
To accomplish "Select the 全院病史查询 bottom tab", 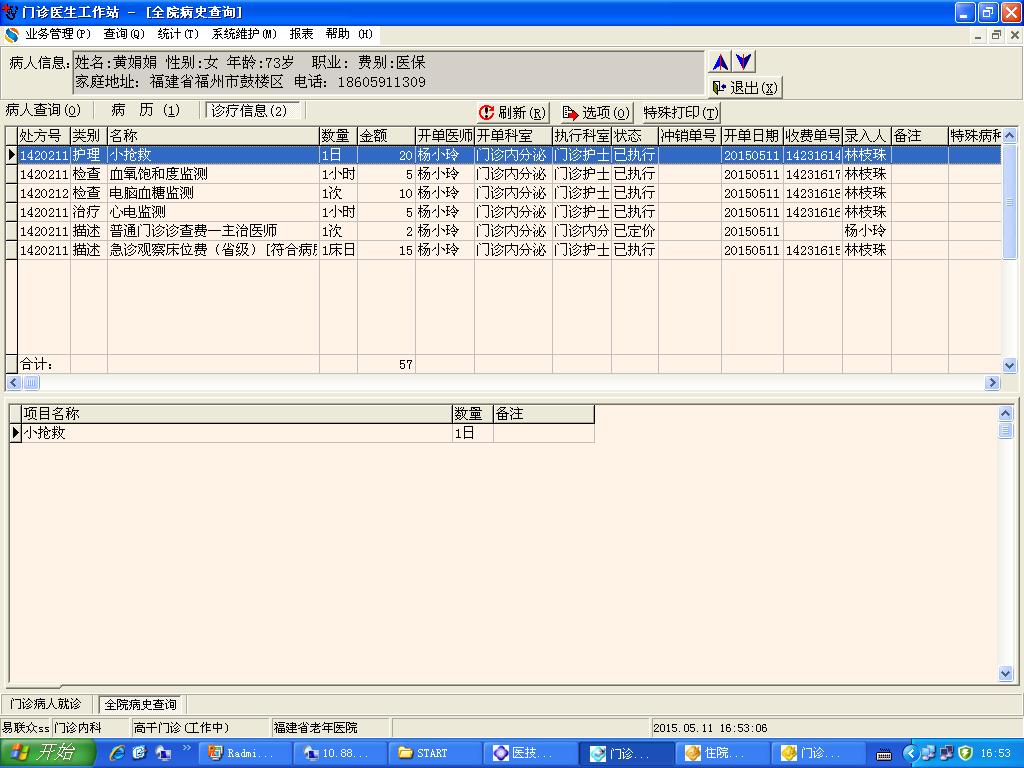I will pyautogui.click(x=140, y=705).
